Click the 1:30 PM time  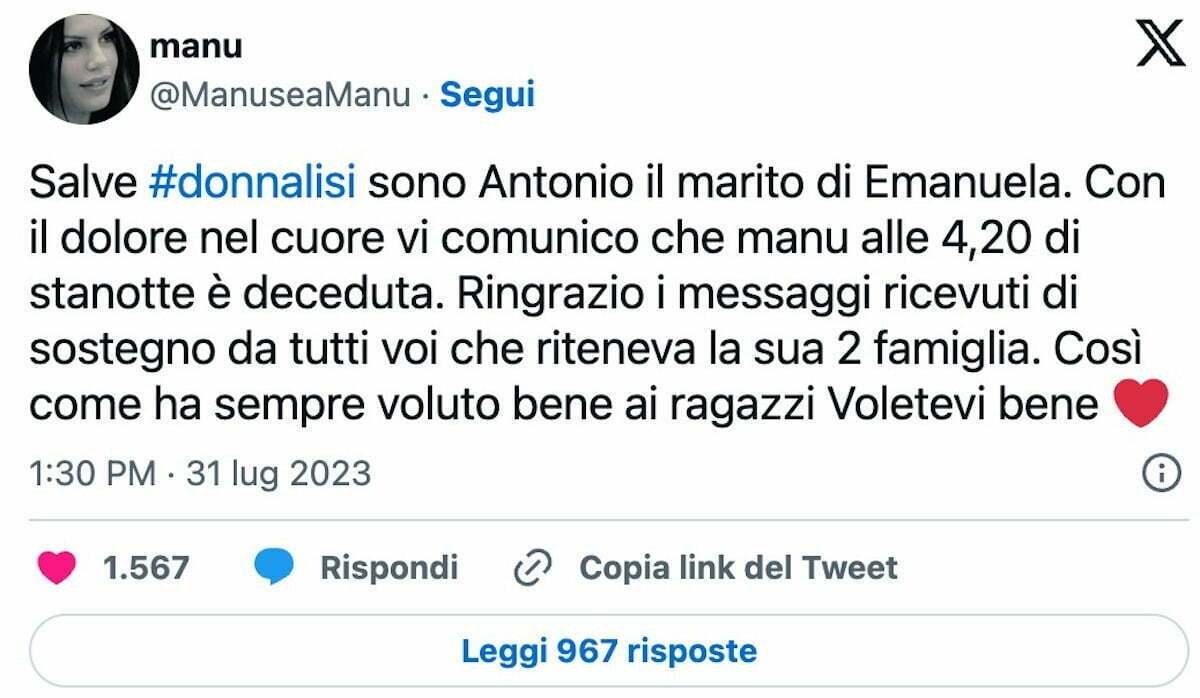[x=93, y=473]
